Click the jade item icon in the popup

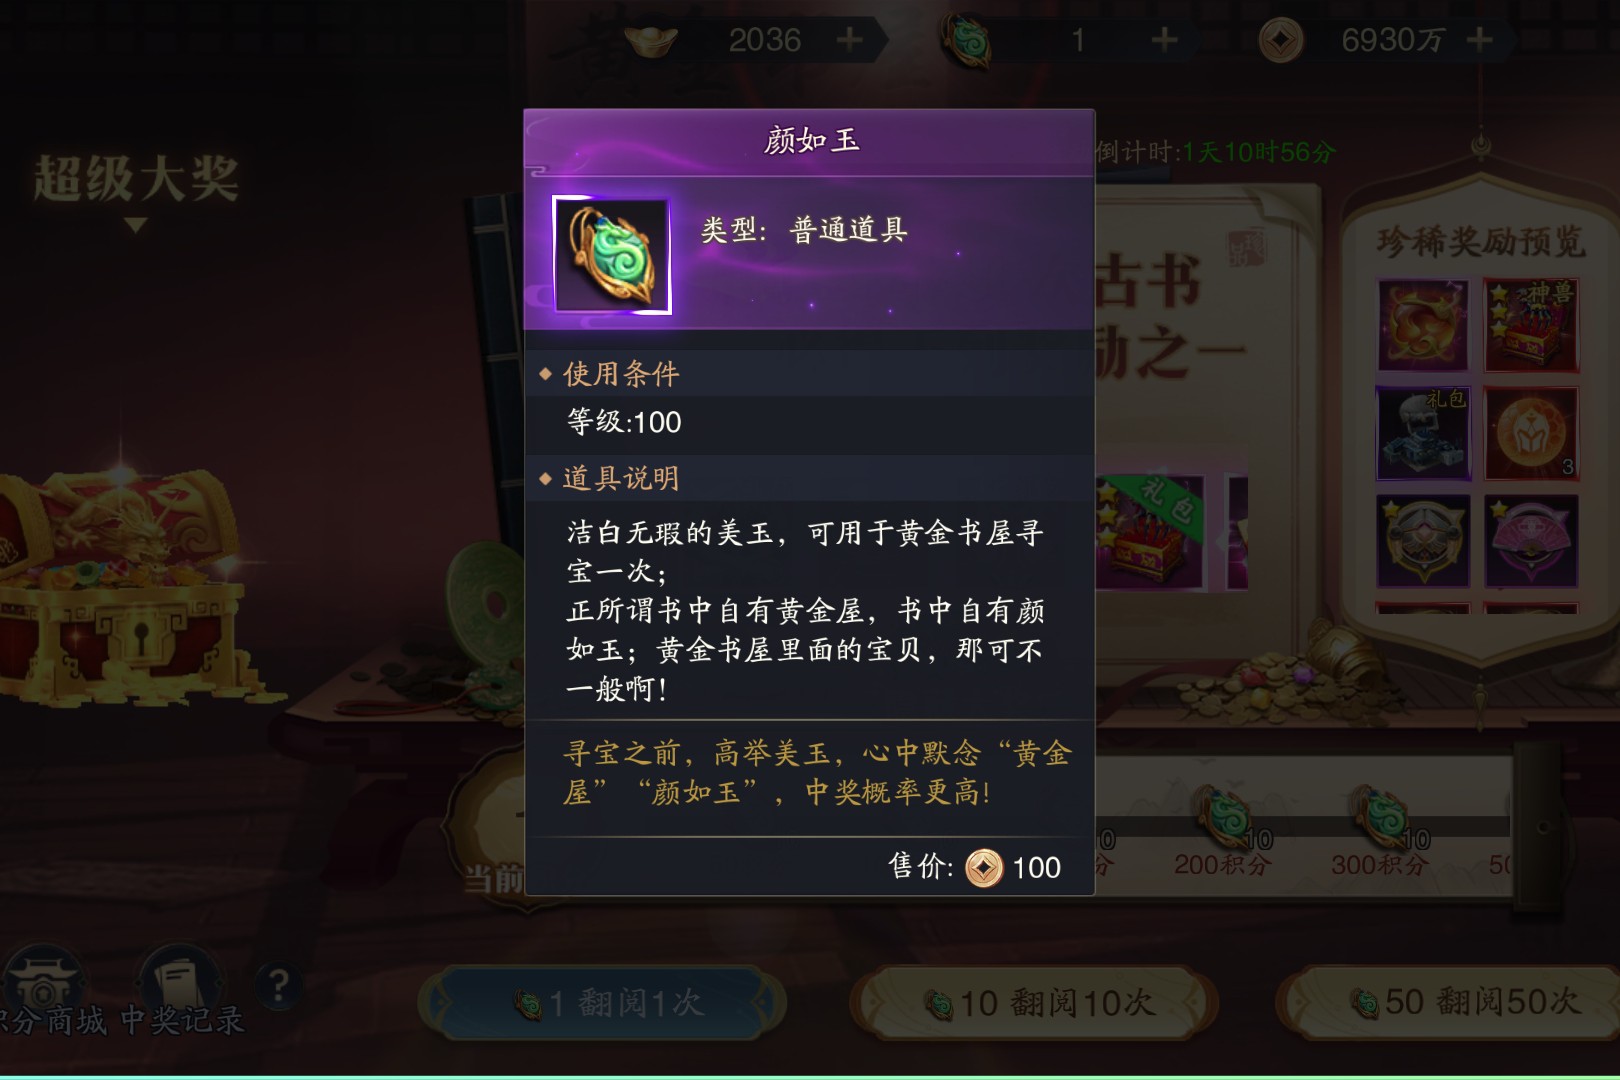611,255
